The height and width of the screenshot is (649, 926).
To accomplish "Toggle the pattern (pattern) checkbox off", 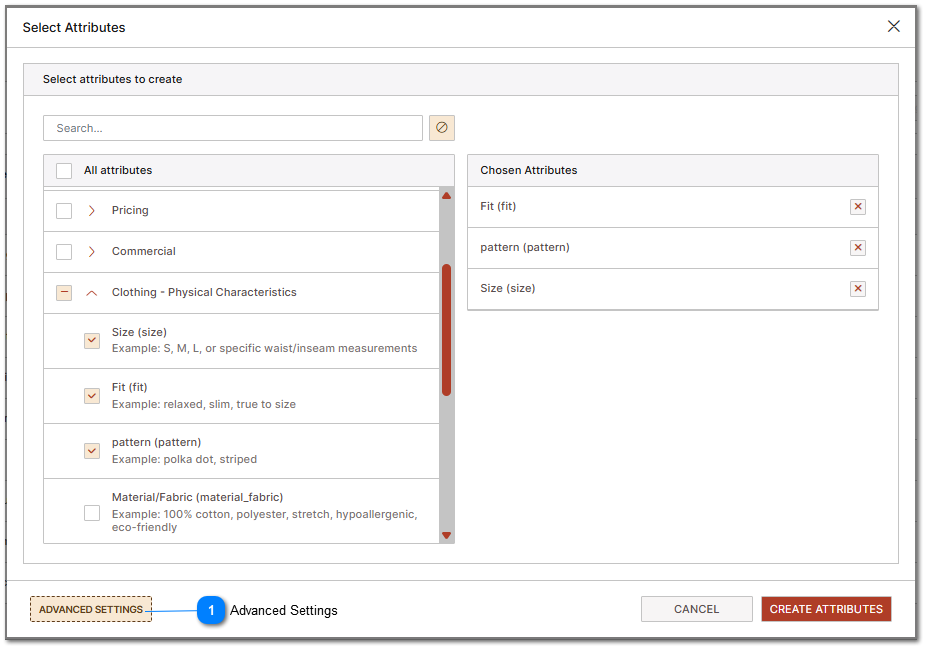I will tap(92, 450).
